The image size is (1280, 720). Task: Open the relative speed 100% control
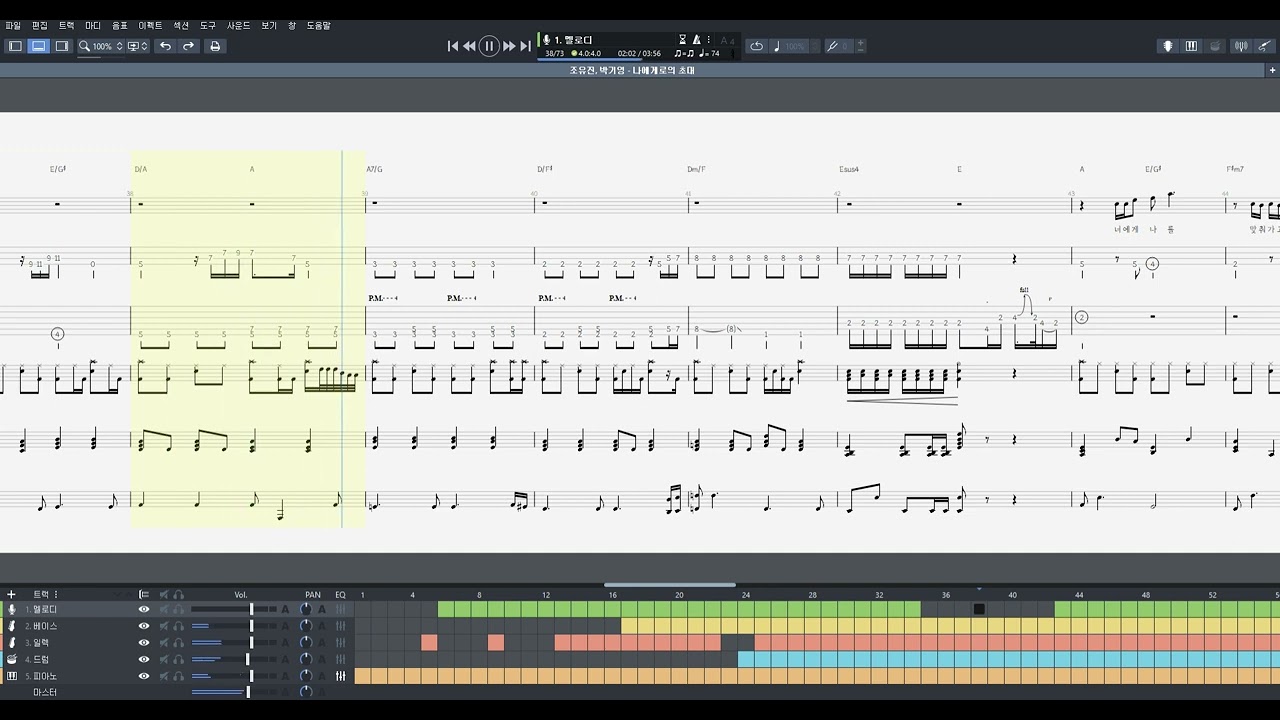[x=790, y=46]
